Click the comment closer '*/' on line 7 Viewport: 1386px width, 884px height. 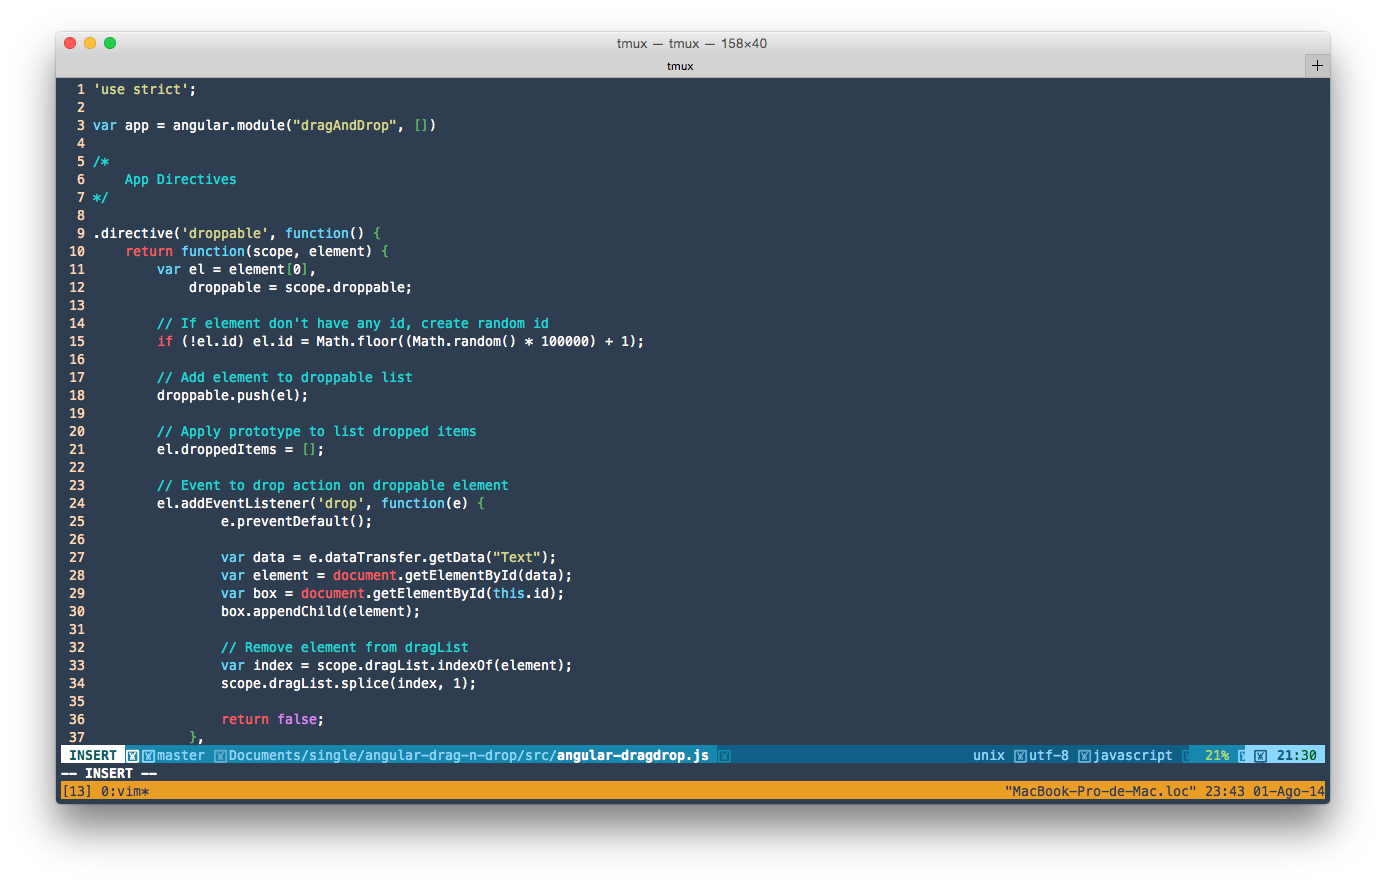click(101, 197)
